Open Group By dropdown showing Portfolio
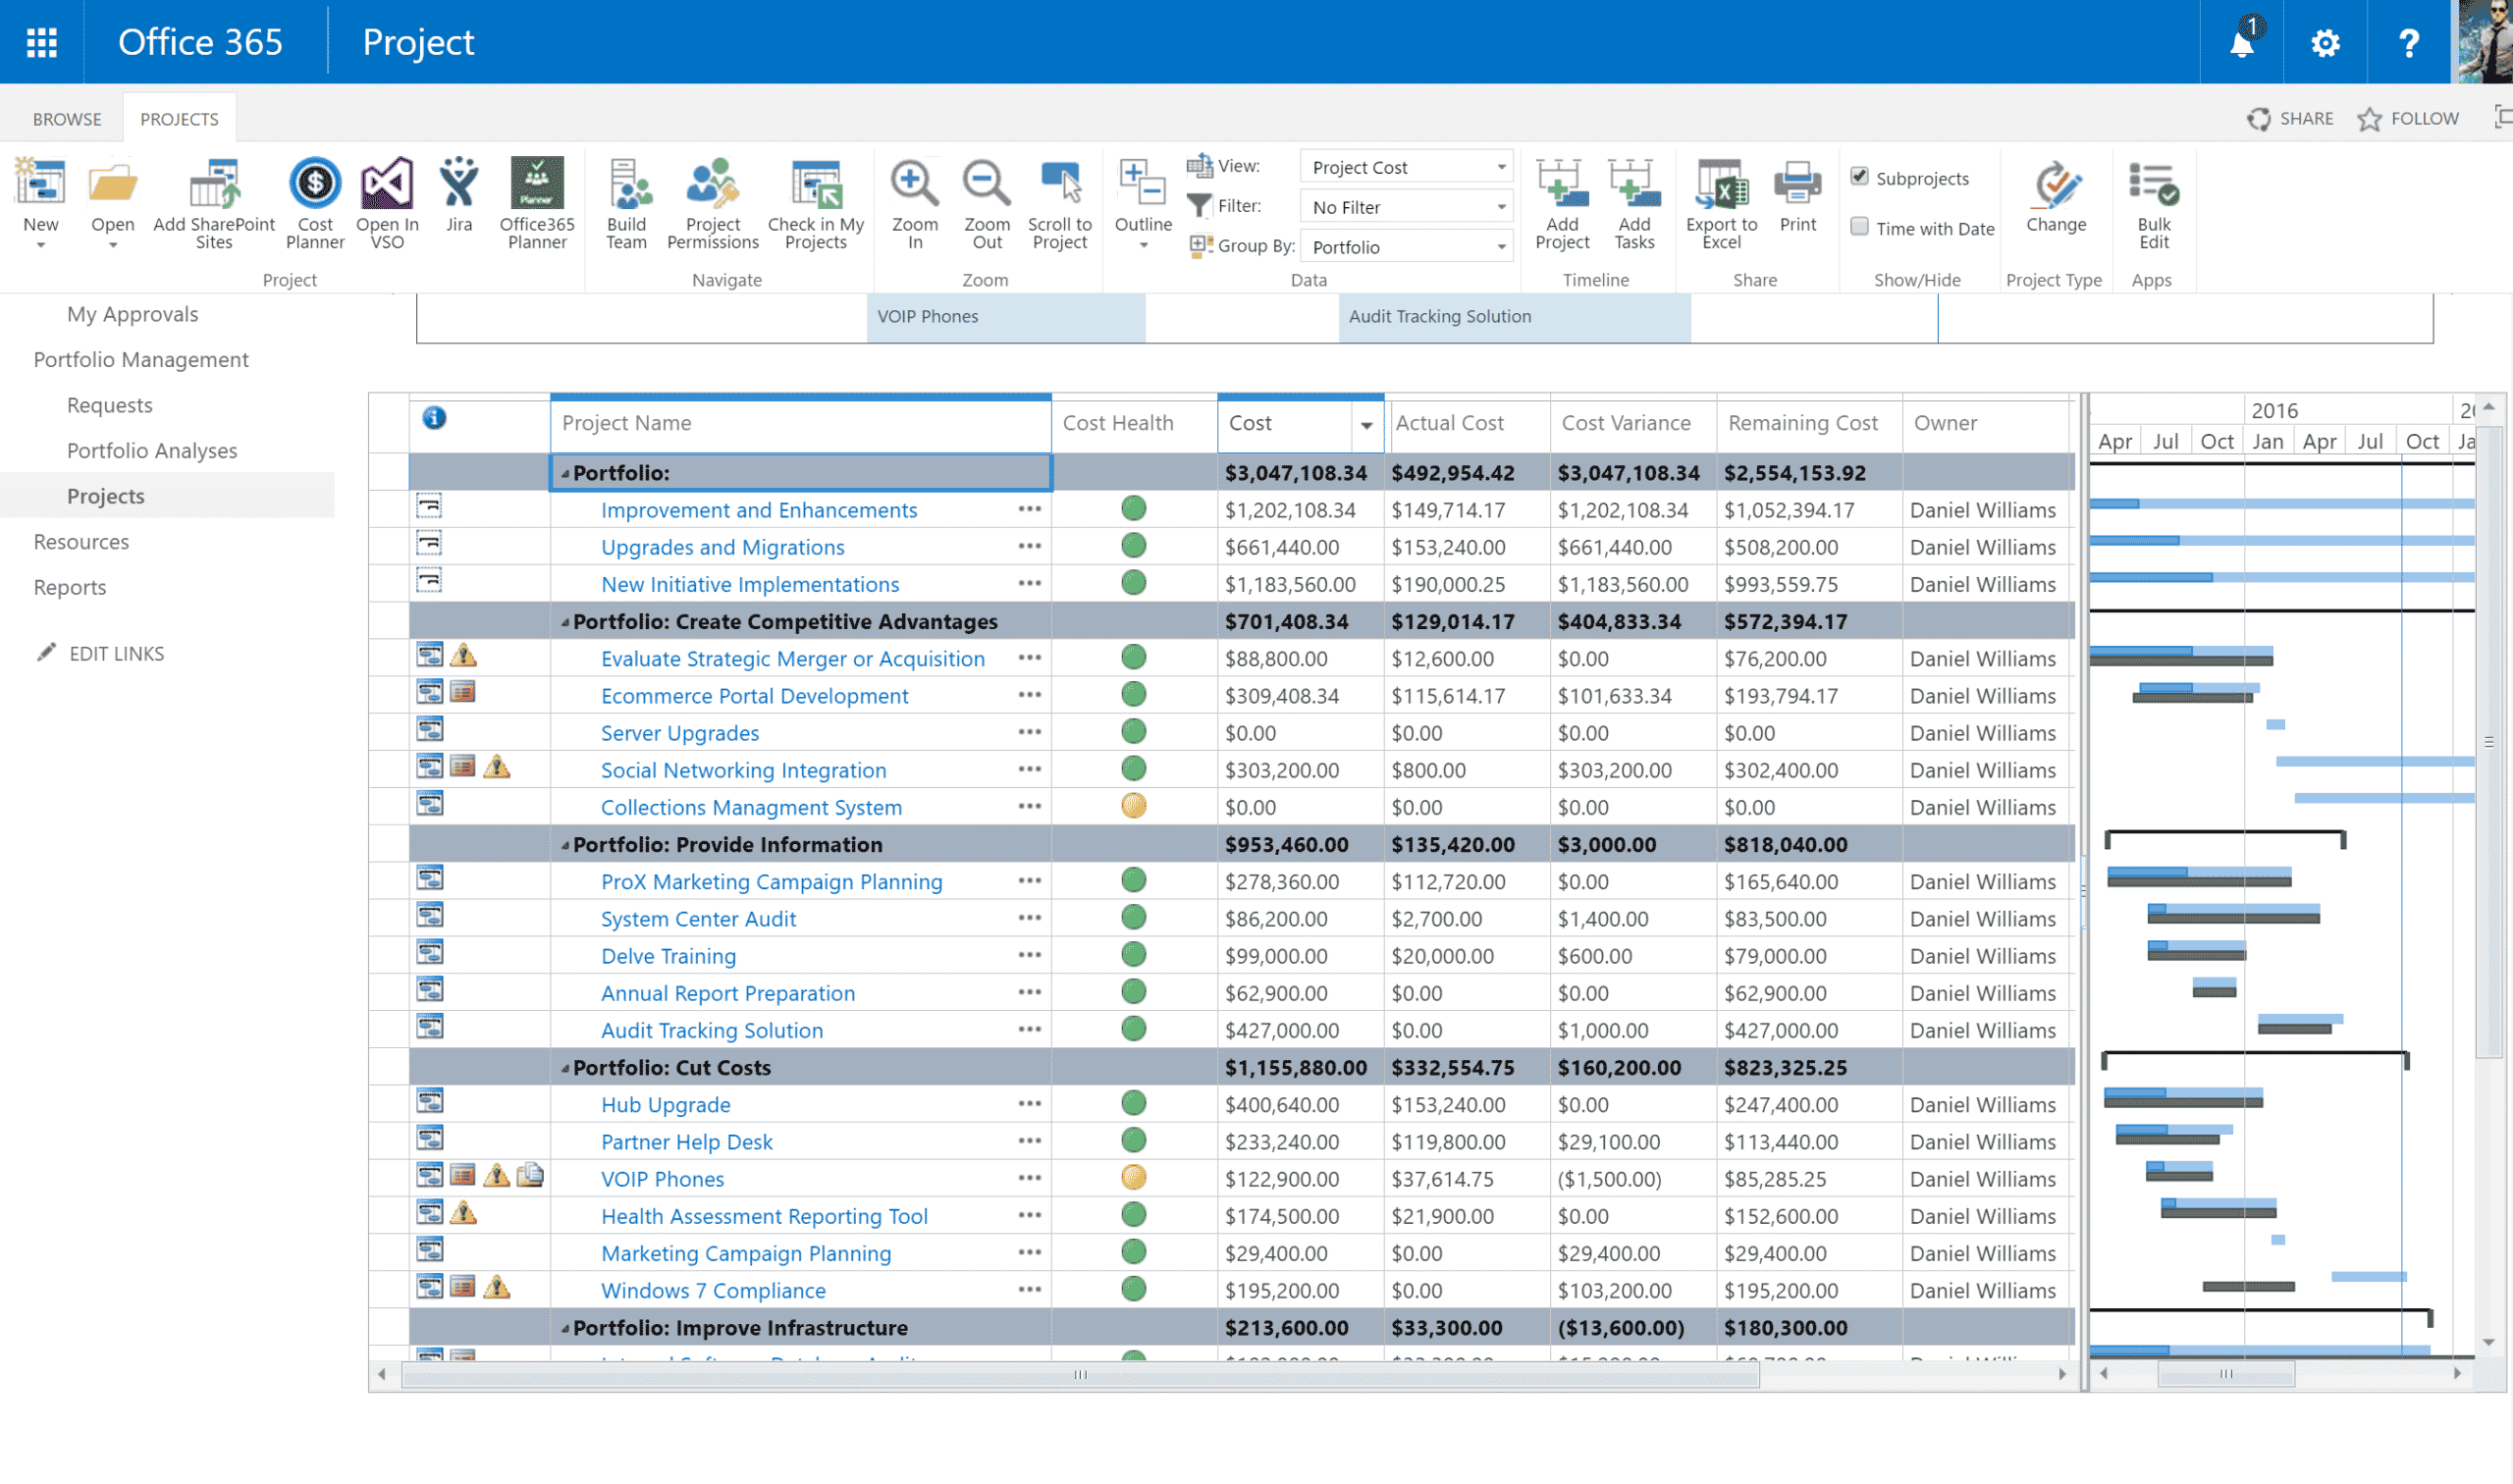Image resolution: width=2513 pixels, height=1484 pixels. [1406, 247]
